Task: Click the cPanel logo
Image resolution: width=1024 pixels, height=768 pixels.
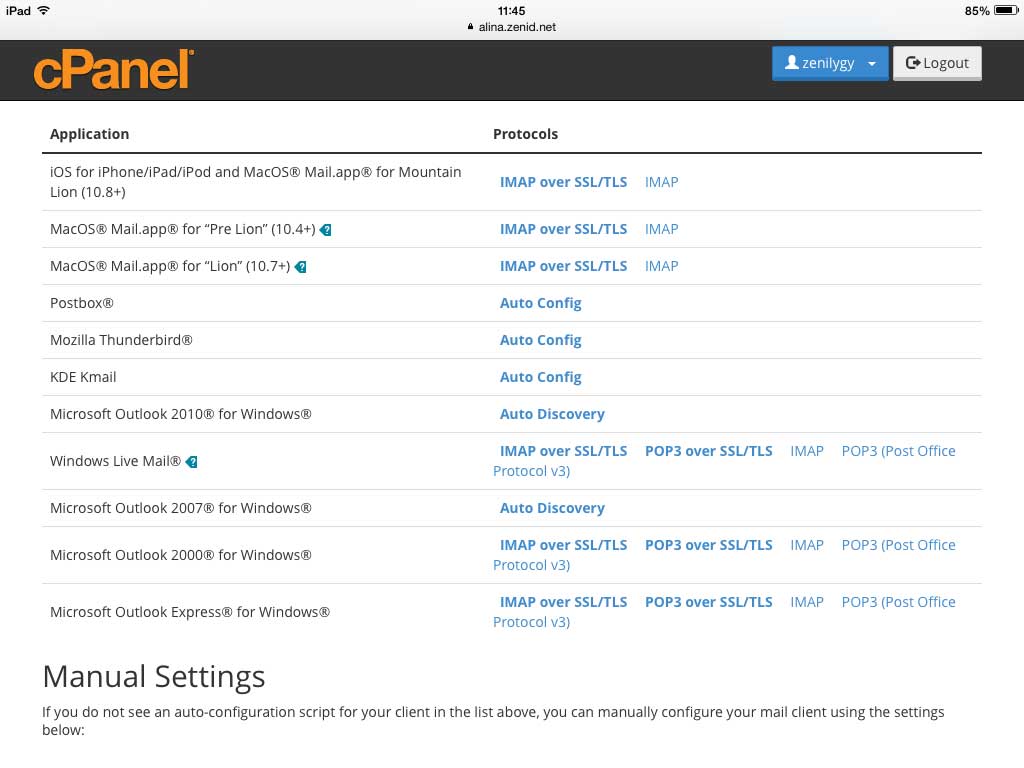Action: click(114, 70)
